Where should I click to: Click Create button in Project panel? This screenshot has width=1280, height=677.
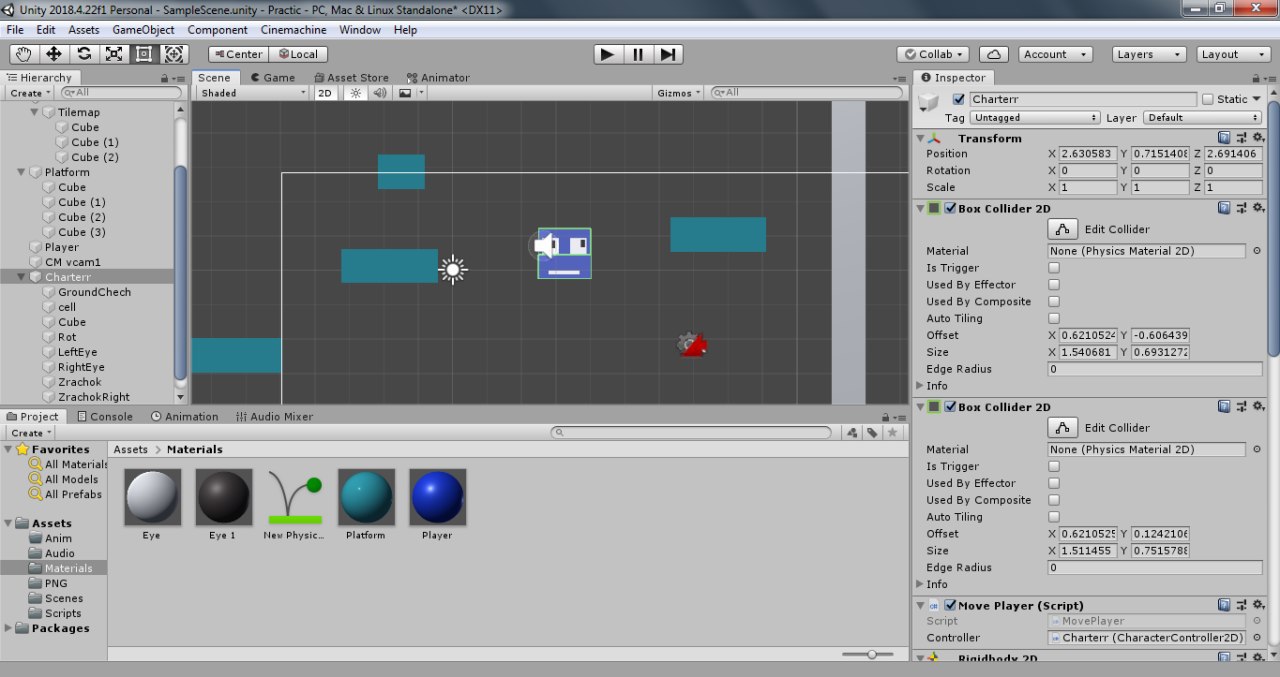29,433
